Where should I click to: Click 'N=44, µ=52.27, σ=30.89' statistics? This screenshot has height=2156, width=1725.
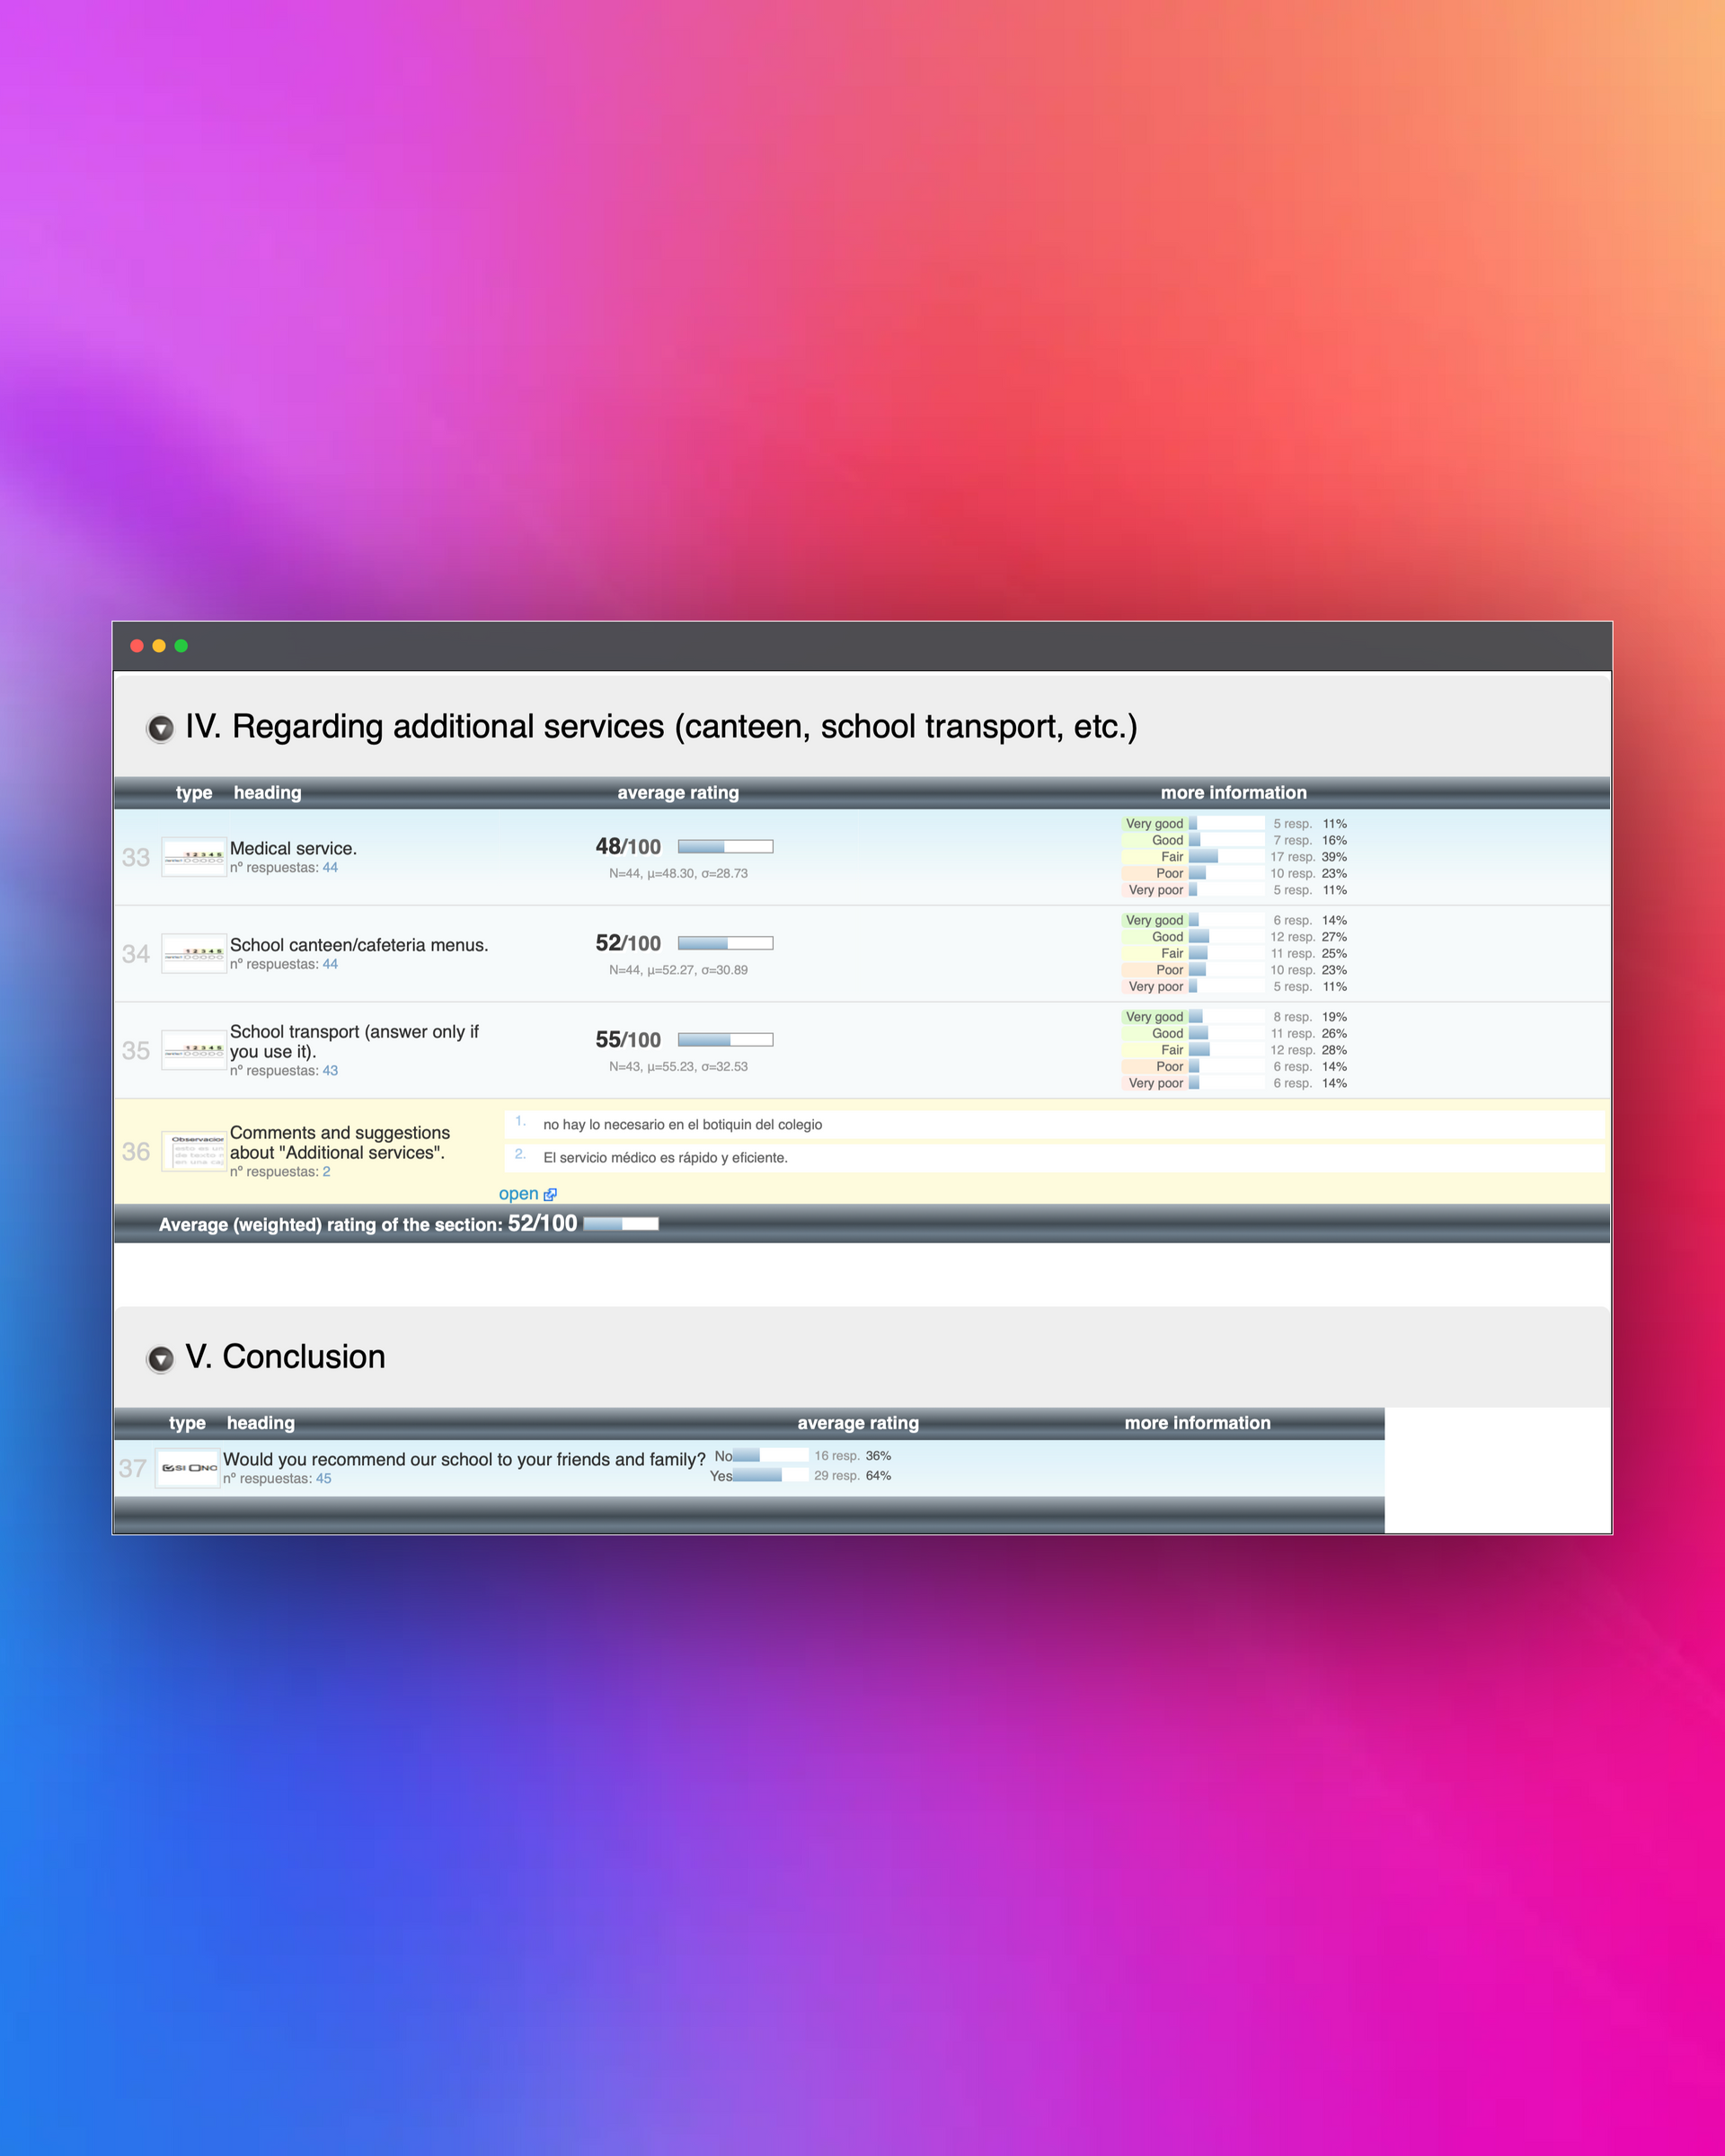678,970
